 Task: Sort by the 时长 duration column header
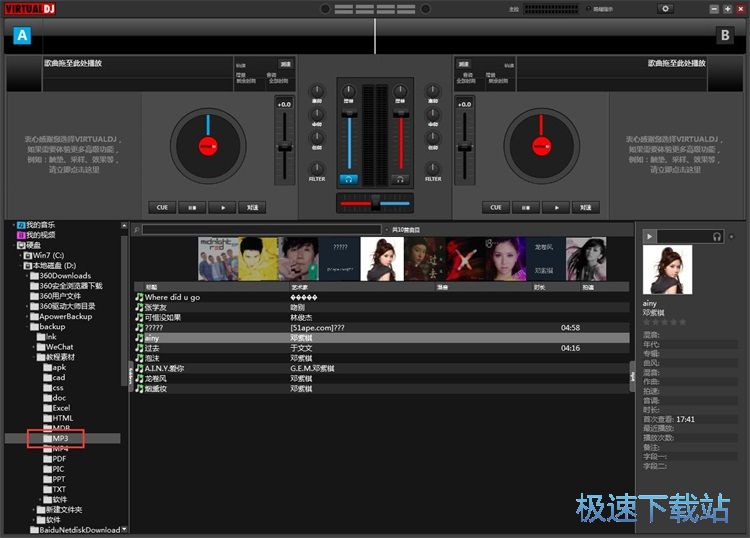pyautogui.click(x=556, y=287)
